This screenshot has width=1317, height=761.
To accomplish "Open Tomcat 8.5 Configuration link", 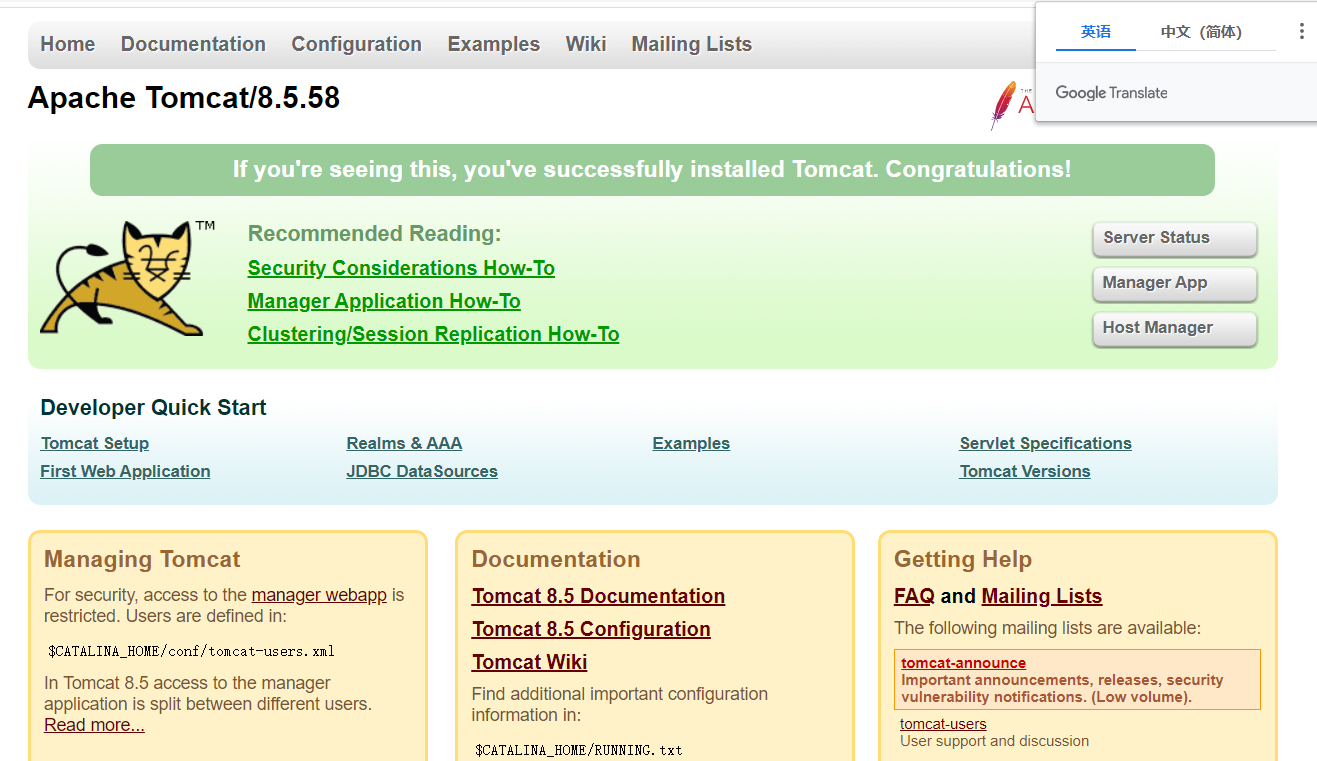I will (x=591, y=629).
